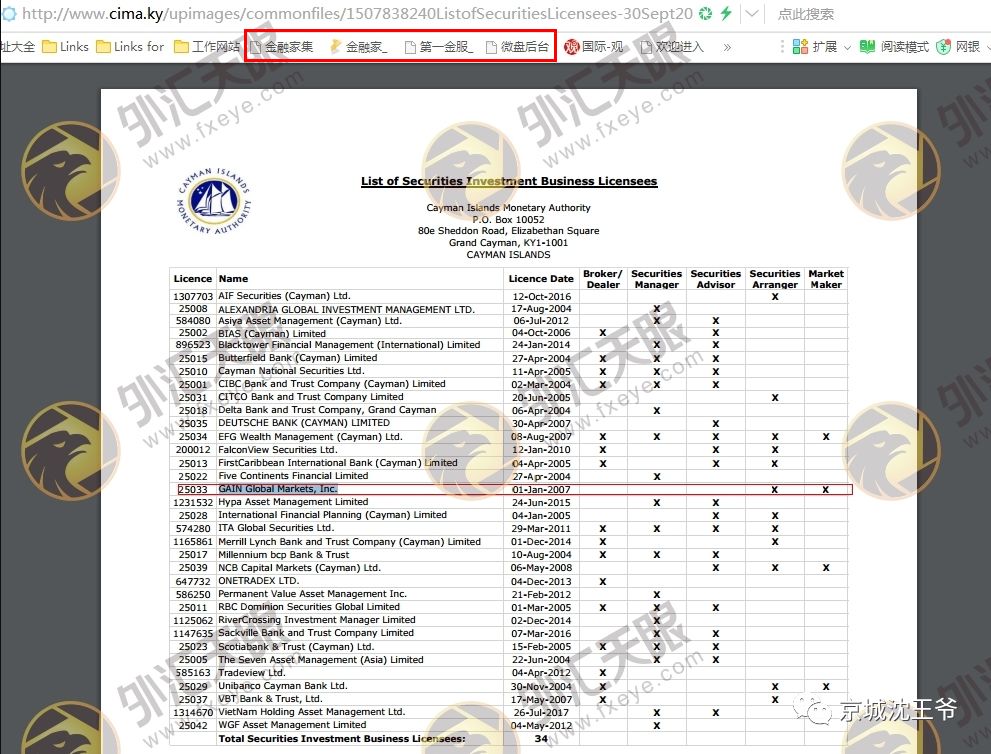Screen dimensions: 991x754
Task: Click 'FalconView Securities Ltd.' entry
Action: click(x=277, y=449)
